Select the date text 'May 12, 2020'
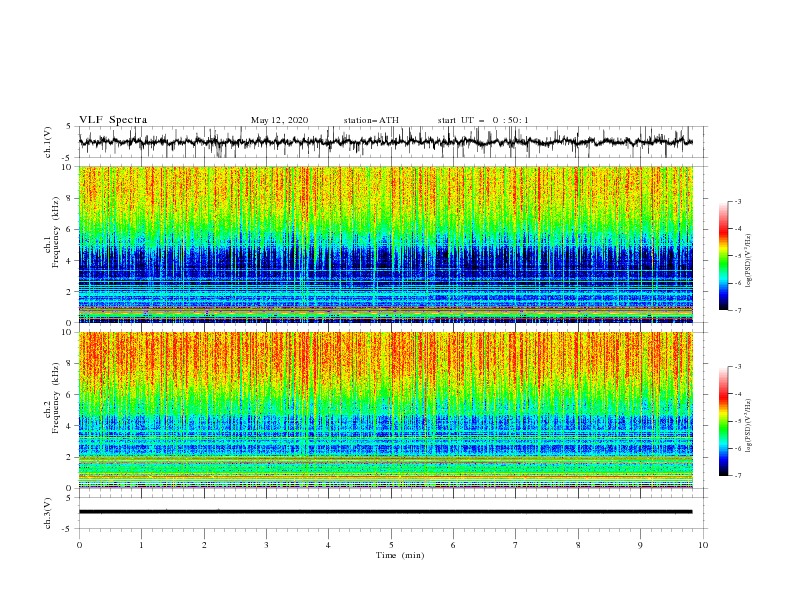 279,120
